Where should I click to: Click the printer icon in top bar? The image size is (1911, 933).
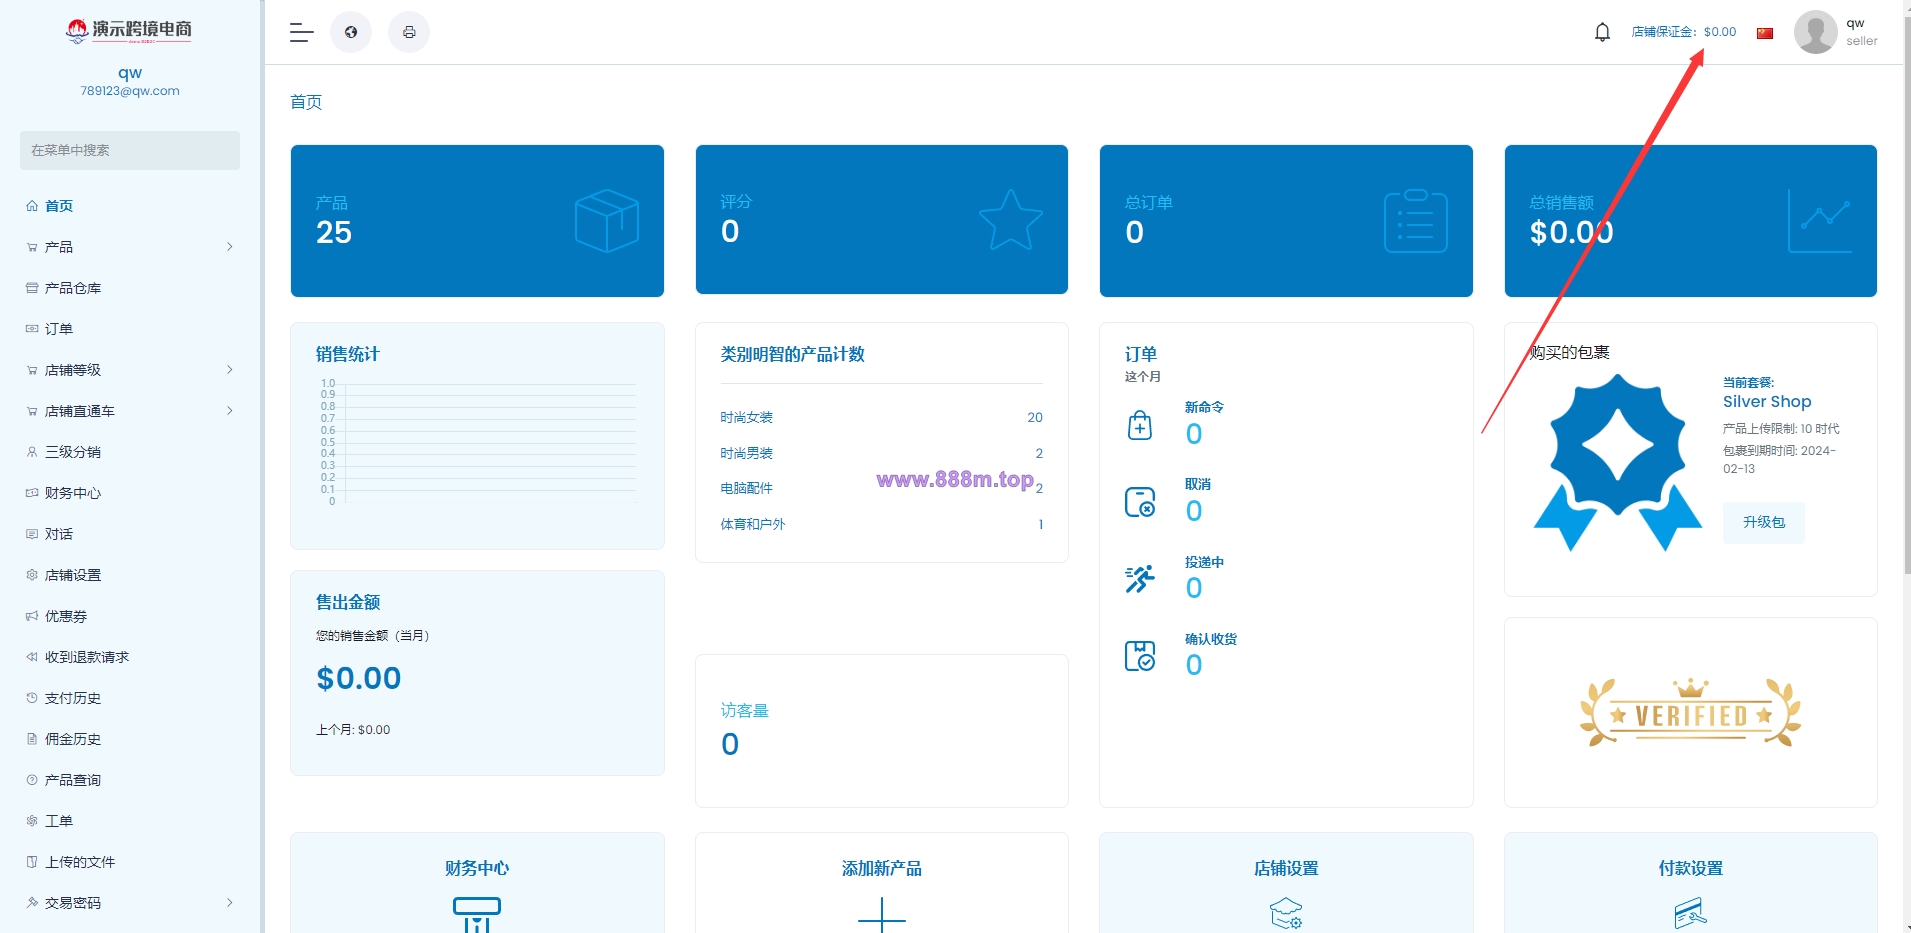click(409, 32)
